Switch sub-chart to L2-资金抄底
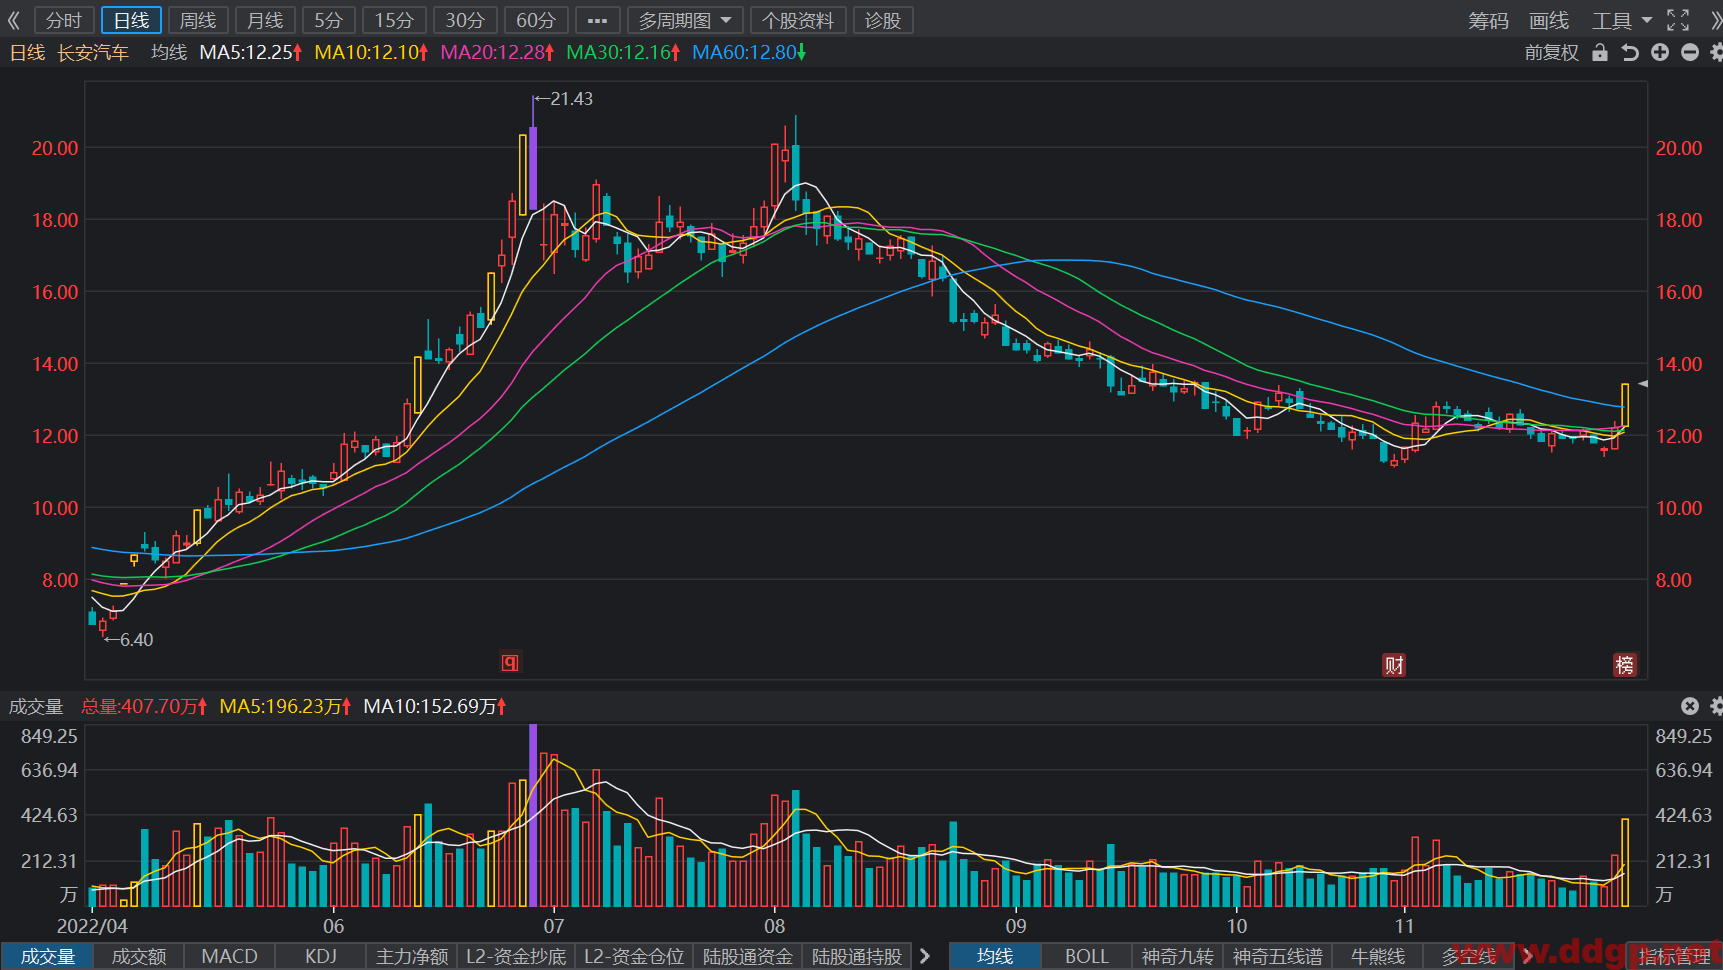Image resolution: width=1723 pixels, height=970 pixels. (x=516, y=956)
